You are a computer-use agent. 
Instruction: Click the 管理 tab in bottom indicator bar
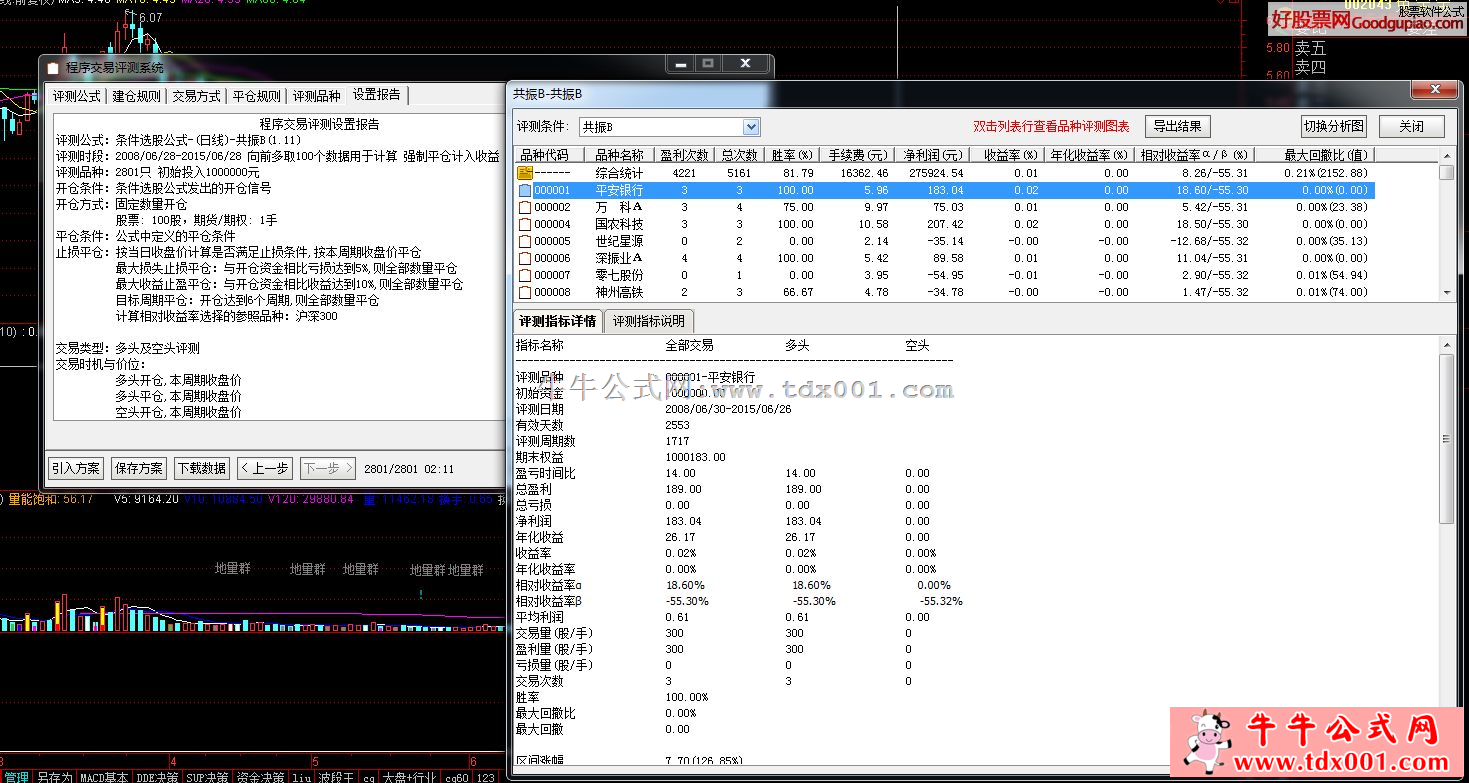tap(16, 776)
